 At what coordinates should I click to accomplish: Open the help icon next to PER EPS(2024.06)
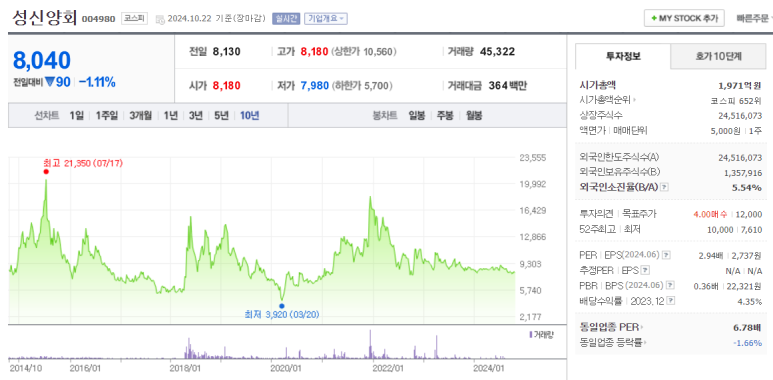tap(666, 255)
